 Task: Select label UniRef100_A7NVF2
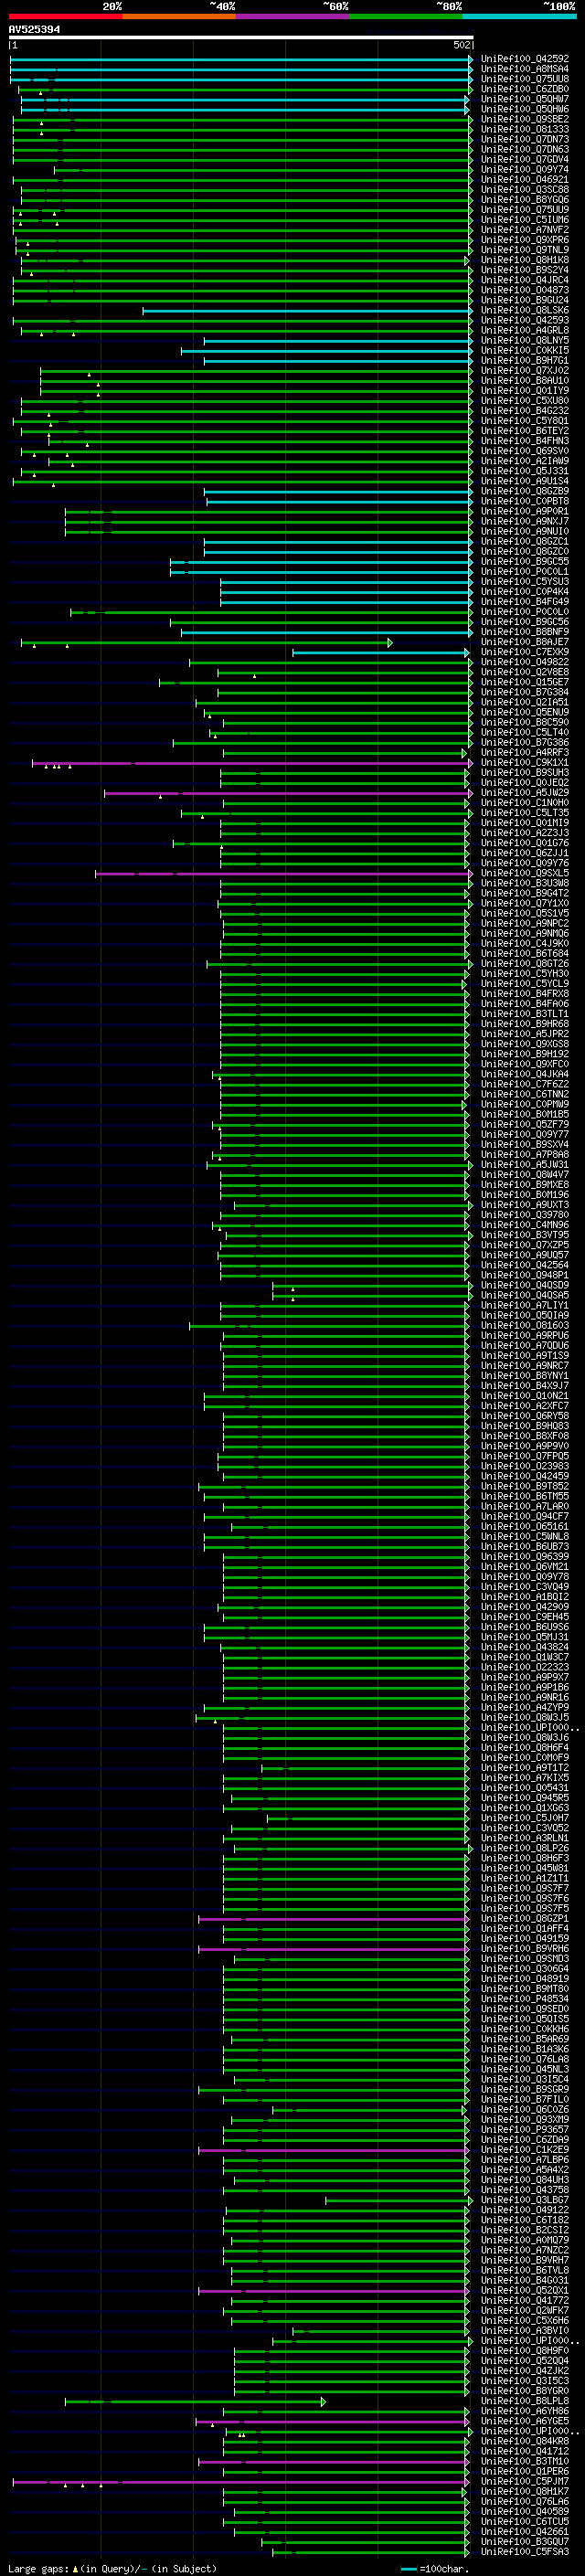click(x=524, y=230)
